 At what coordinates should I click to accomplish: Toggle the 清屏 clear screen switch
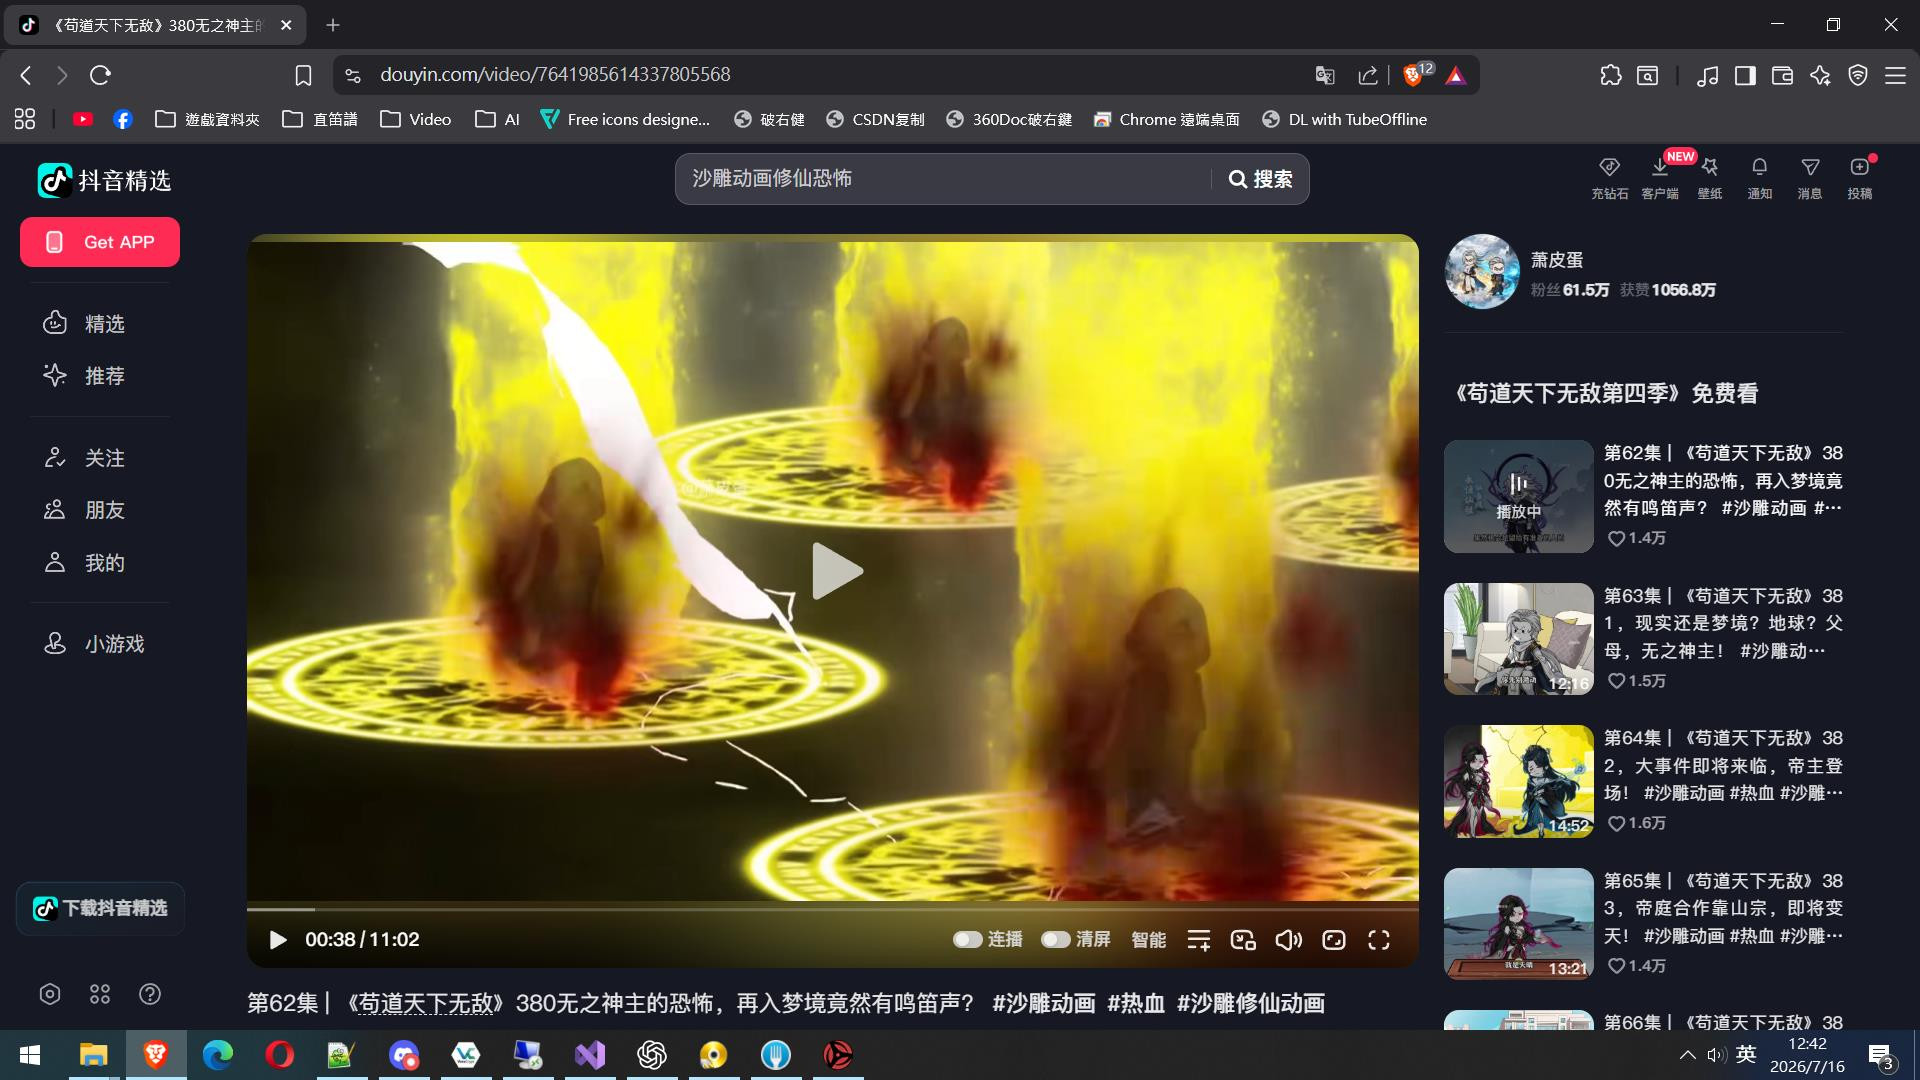[1055, 939]
